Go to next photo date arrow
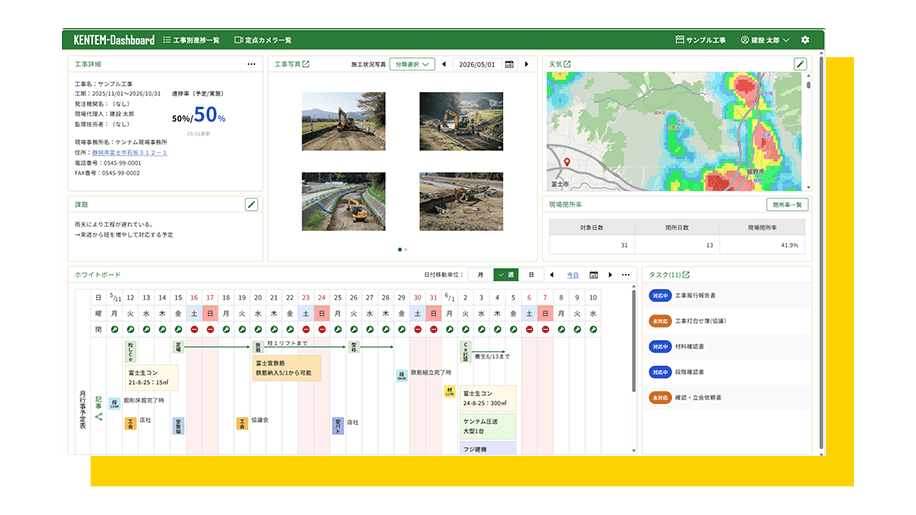 coord(526,64)
